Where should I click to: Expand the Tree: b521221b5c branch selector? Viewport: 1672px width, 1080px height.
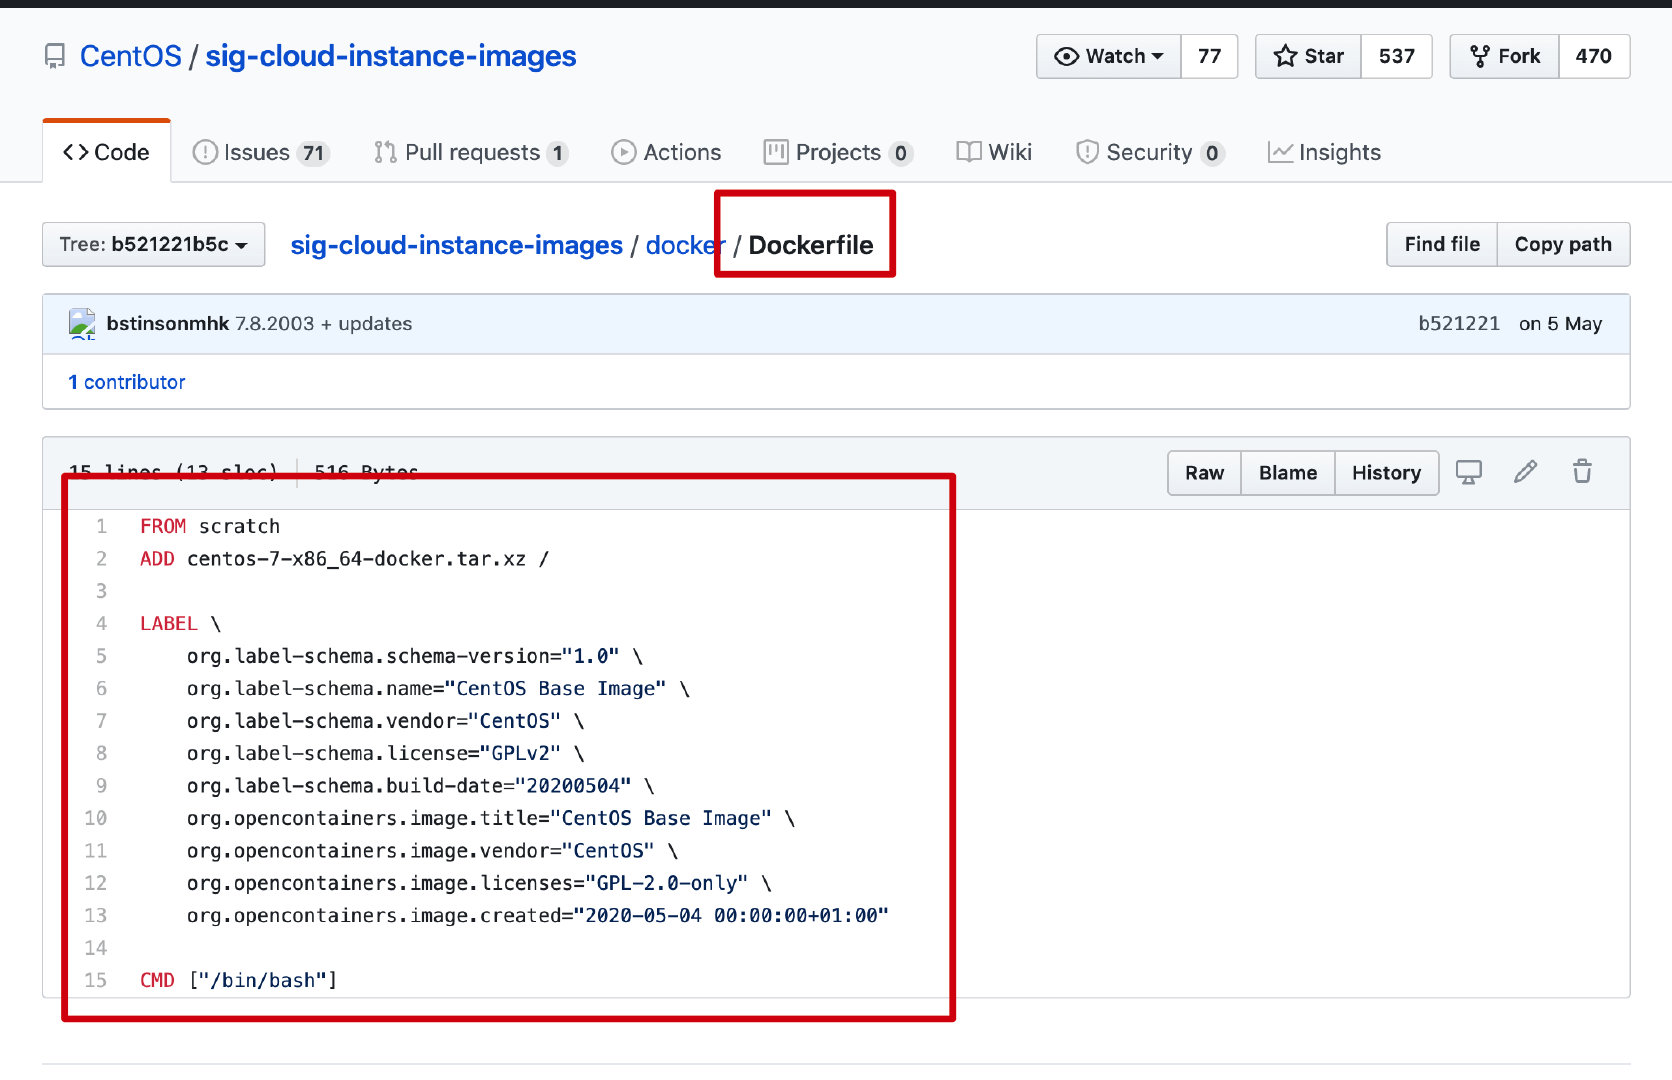(x=154, y=245)
